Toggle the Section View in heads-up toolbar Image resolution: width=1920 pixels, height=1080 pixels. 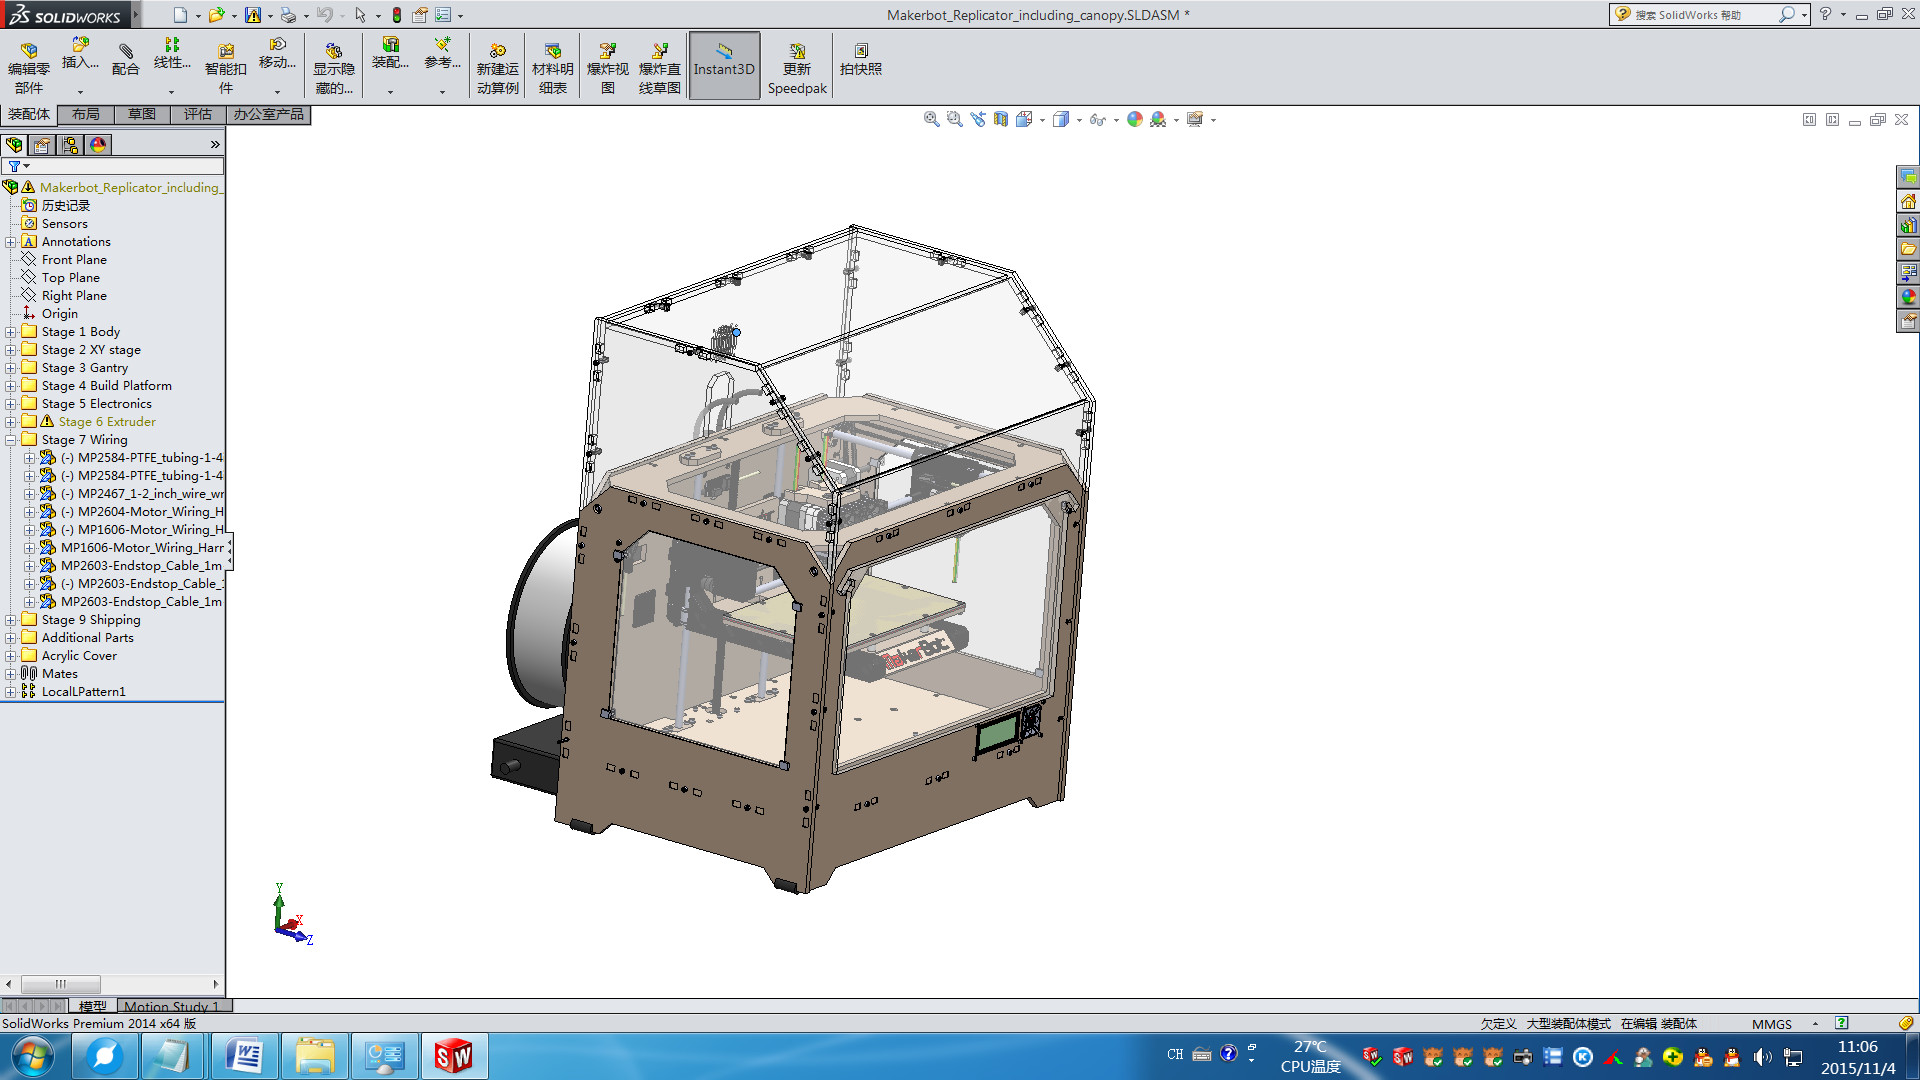pyautogui.click(x=1000, y=119)
